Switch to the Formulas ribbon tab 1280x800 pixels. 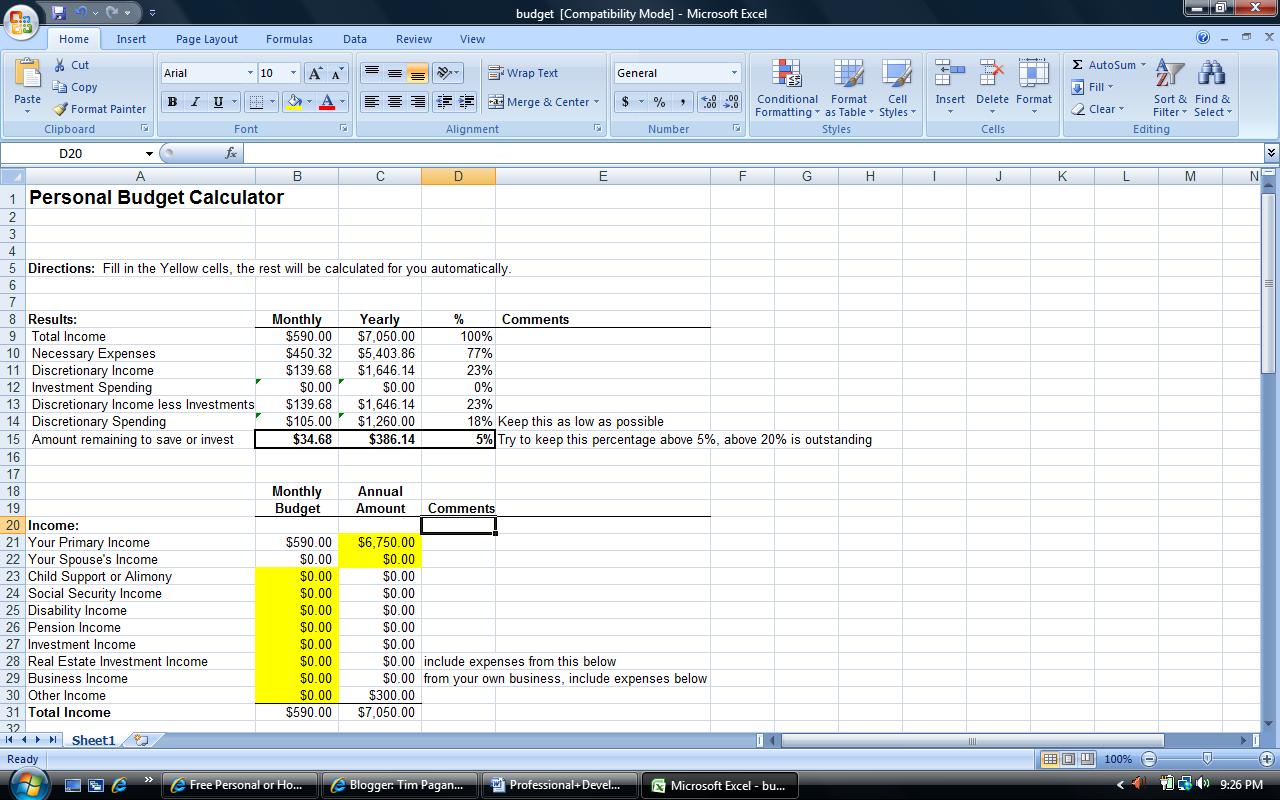(289, 39)
